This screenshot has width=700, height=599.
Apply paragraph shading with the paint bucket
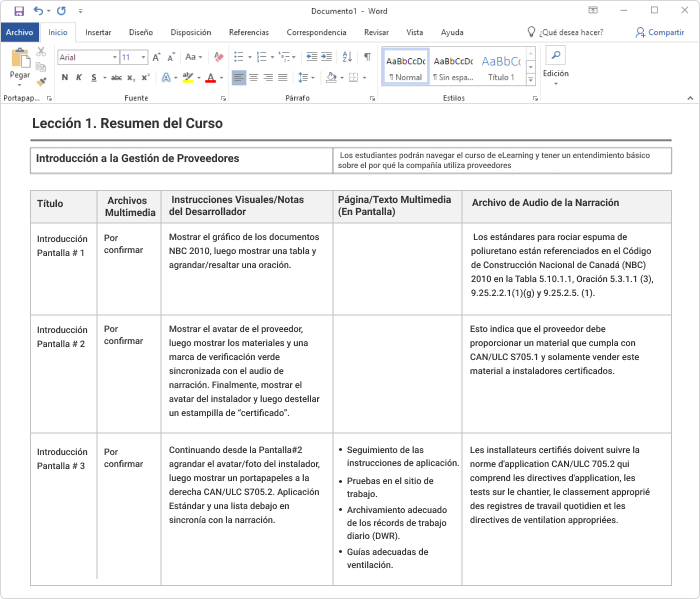click(x=331, y=78)
